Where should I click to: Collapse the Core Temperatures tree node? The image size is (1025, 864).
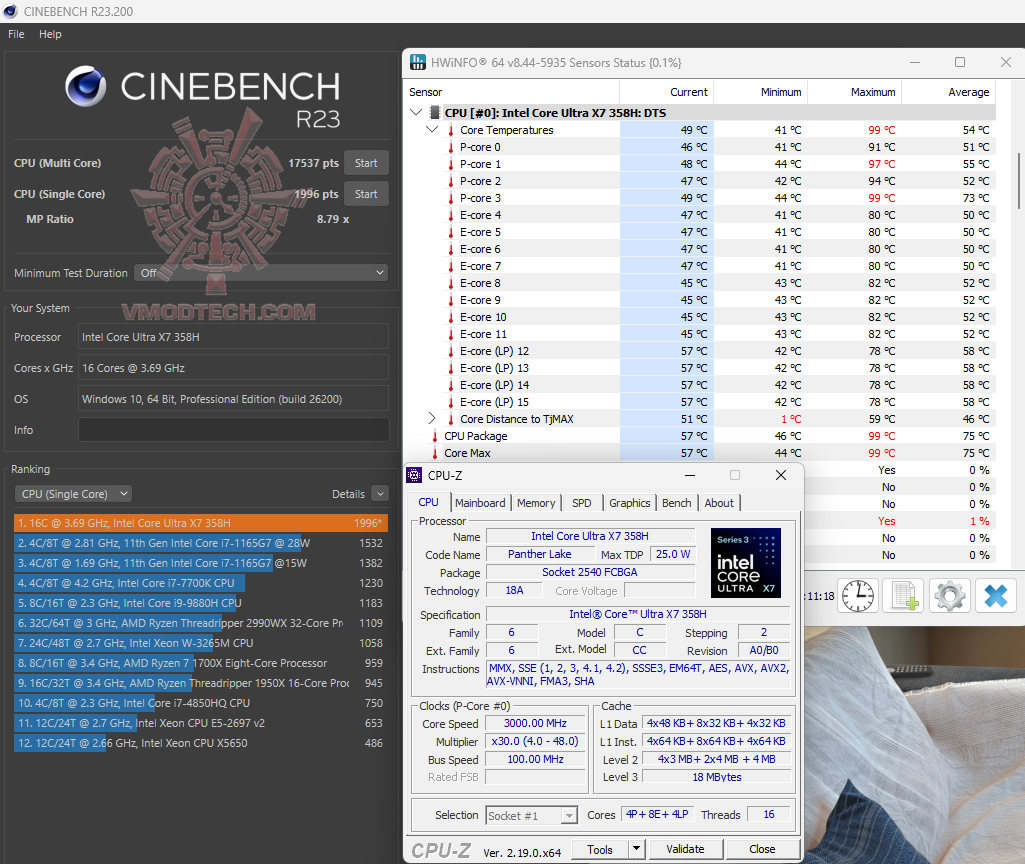tap(431, 129)
